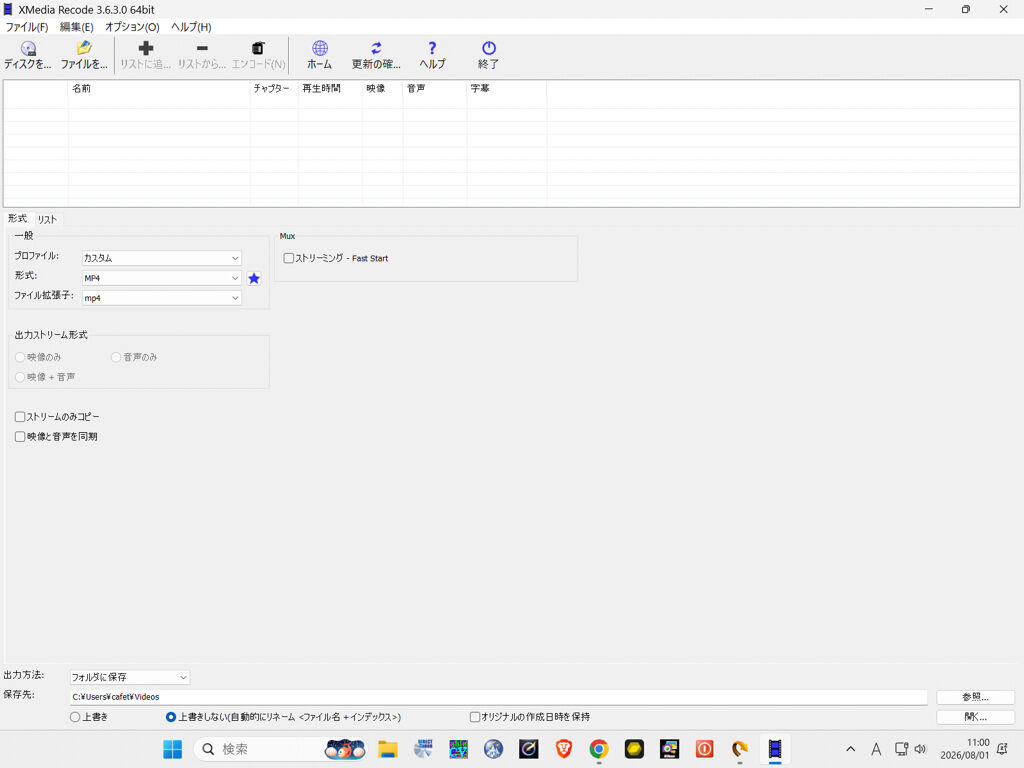Click the Encode toolbar icon
The height and width of the screenshot is (768, 1024).
coord(258,48)
